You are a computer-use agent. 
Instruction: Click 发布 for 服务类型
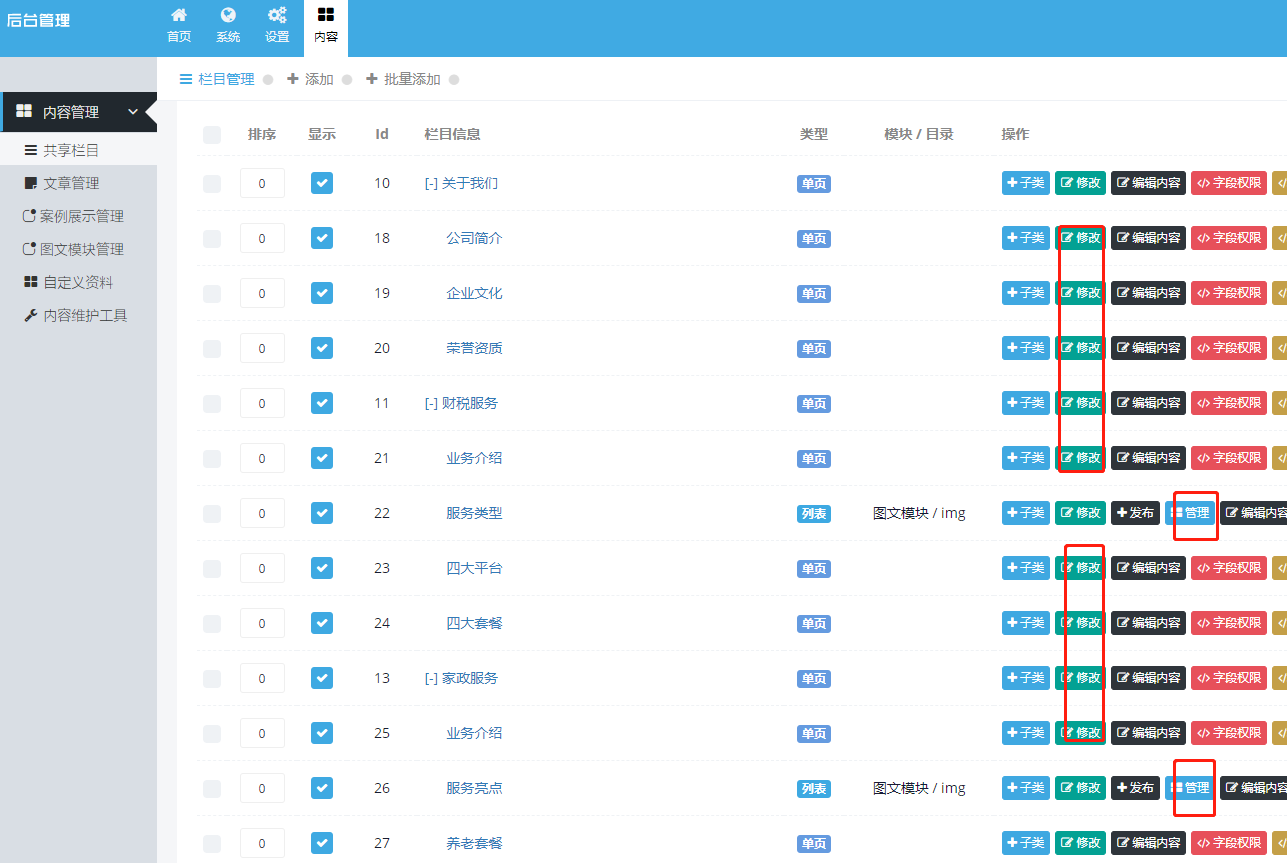tap(1135, 513)
